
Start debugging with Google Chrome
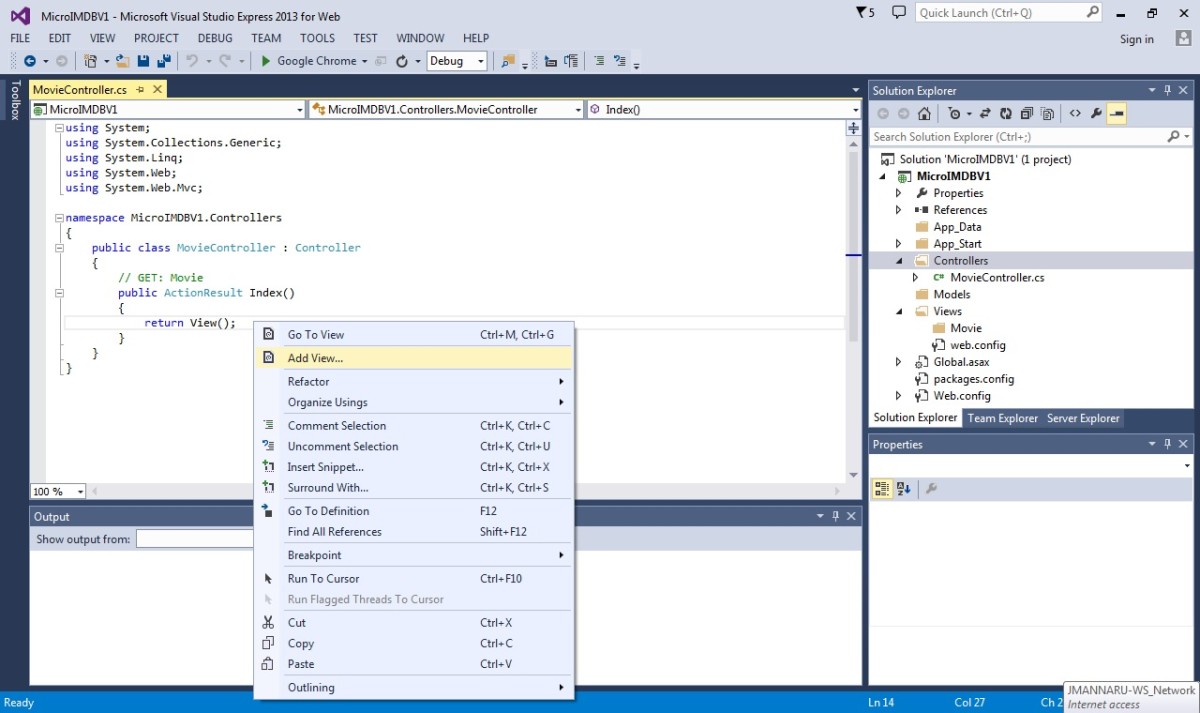tap(305, 61)
